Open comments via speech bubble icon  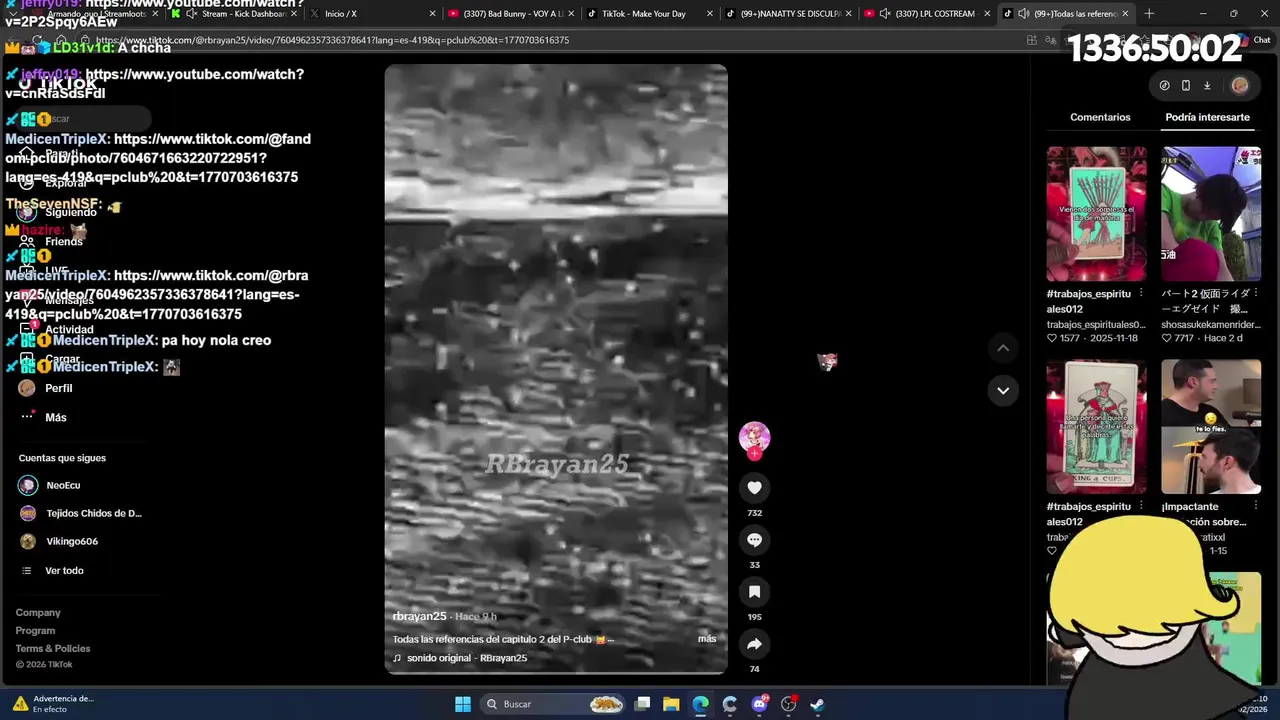click(x=754, y=540)
